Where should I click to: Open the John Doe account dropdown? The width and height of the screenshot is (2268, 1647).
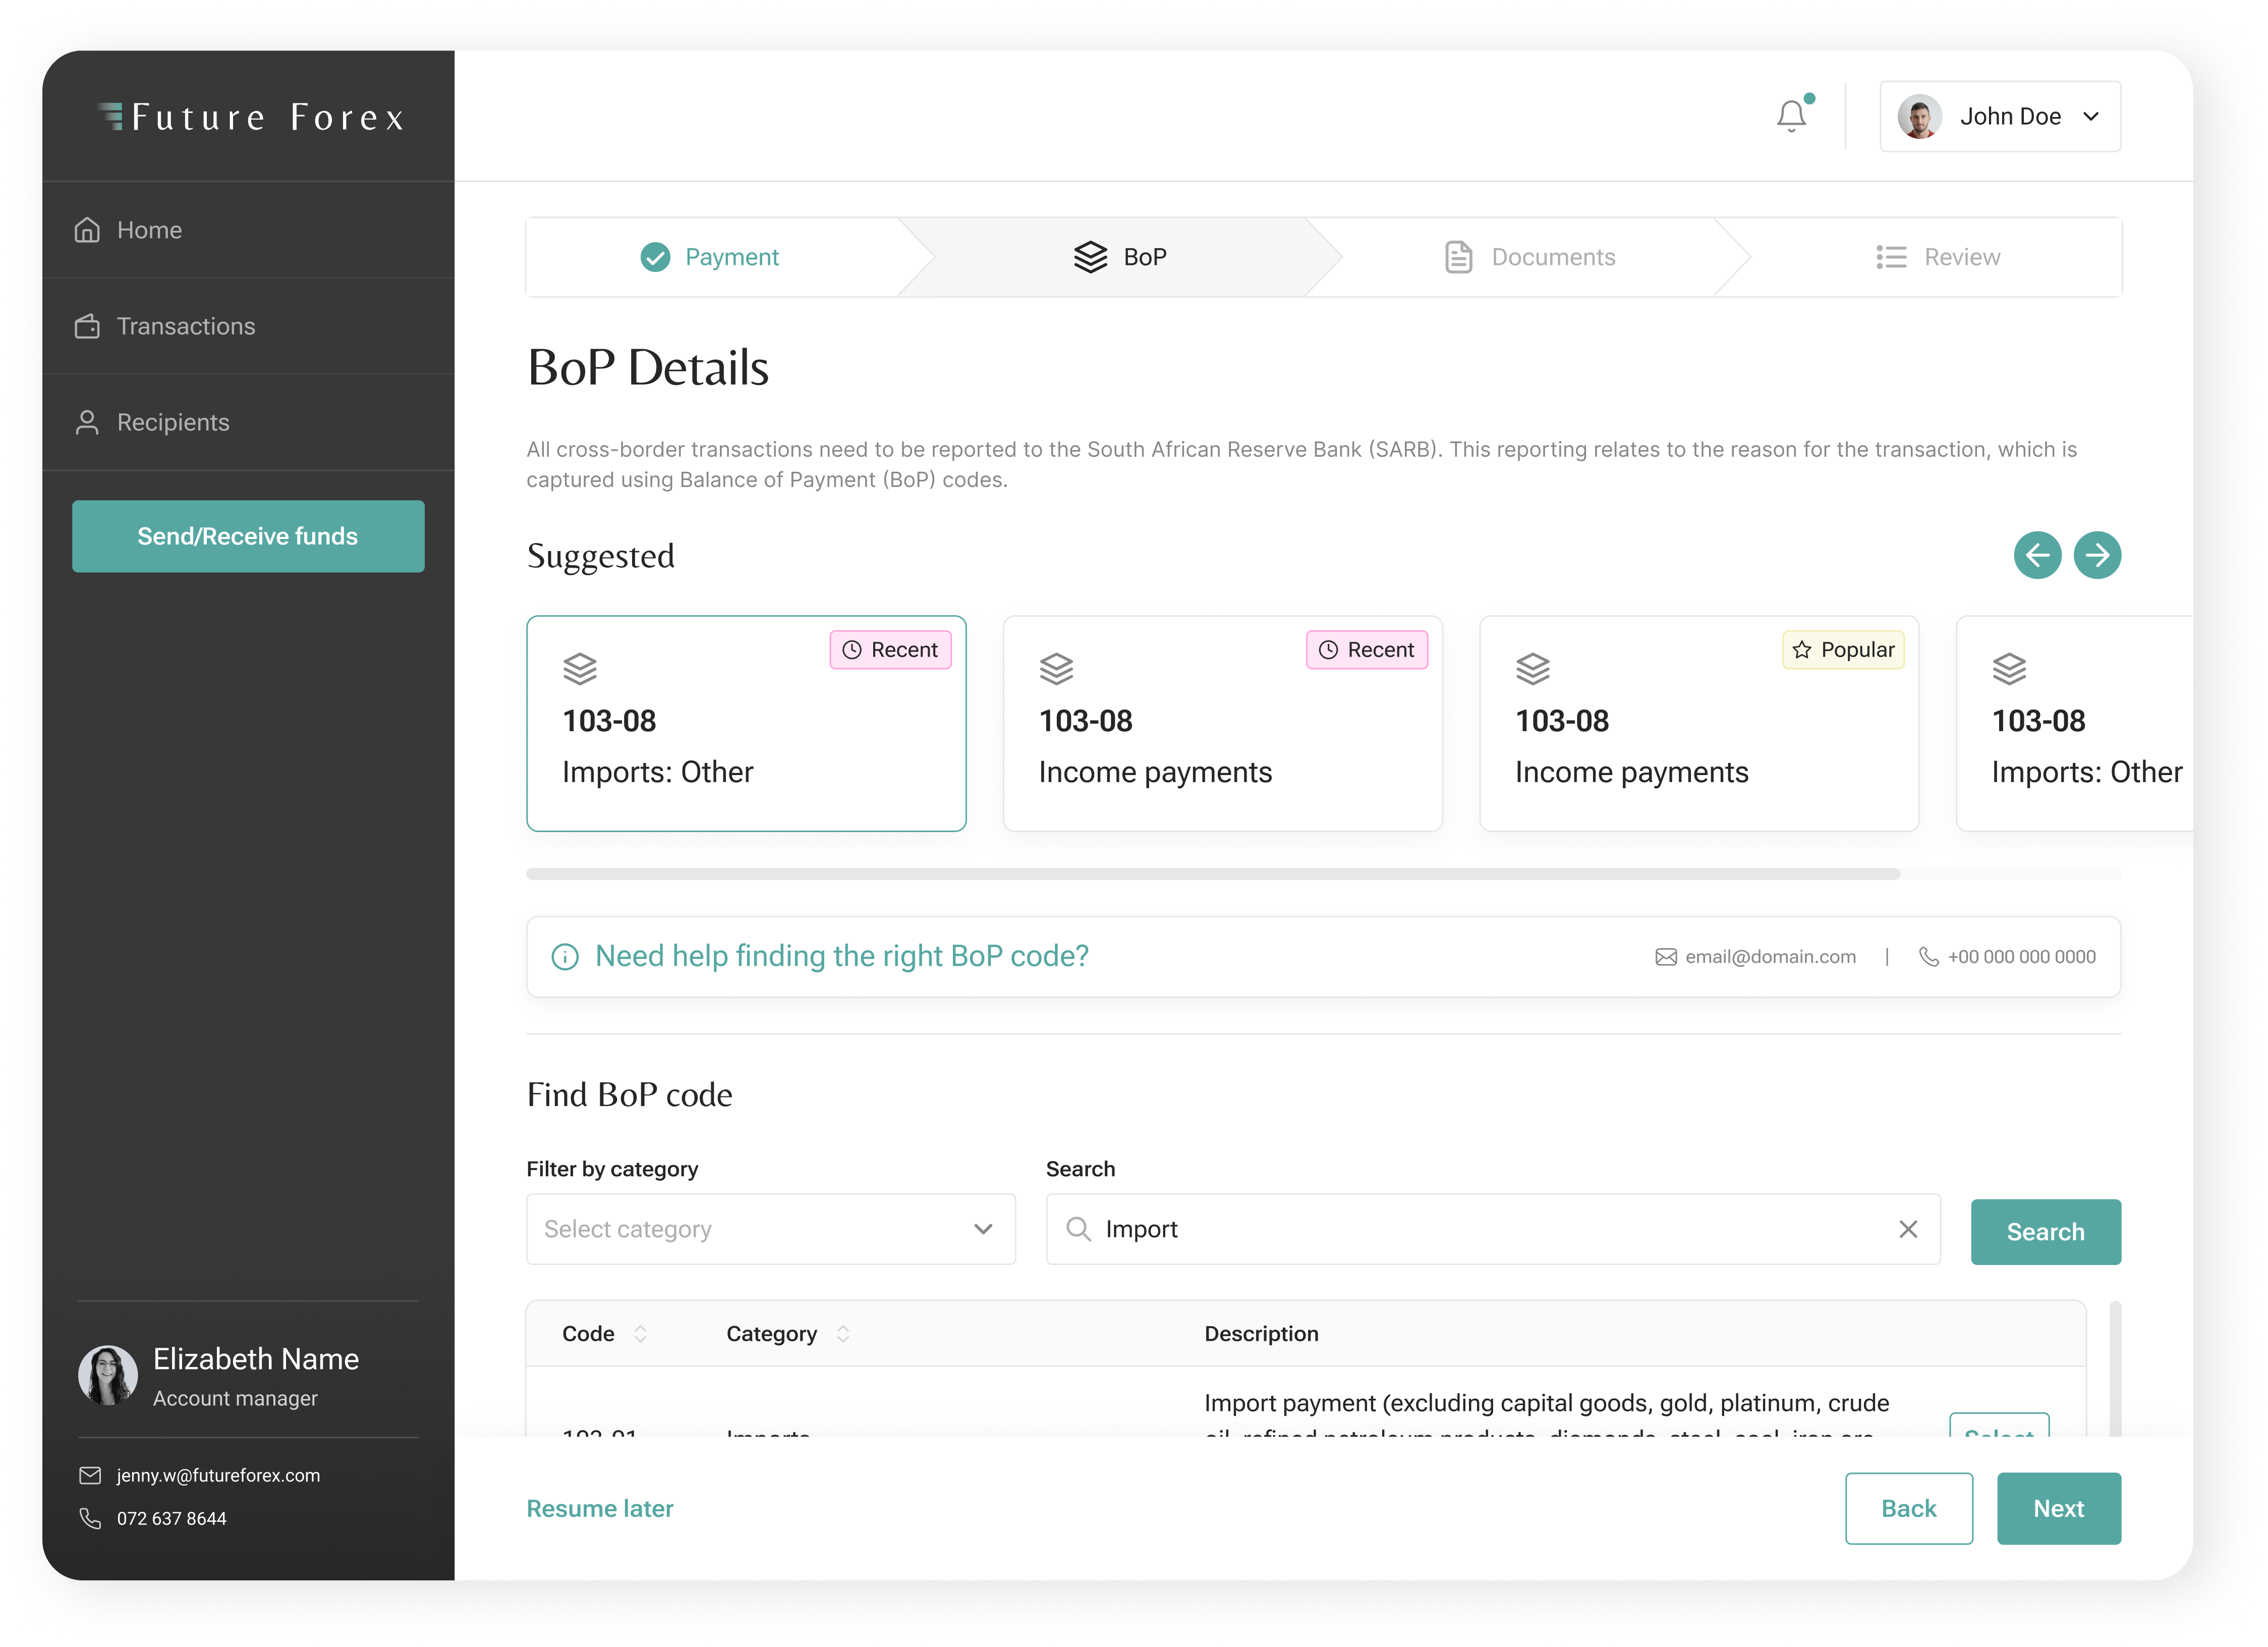click(2090, 117)
